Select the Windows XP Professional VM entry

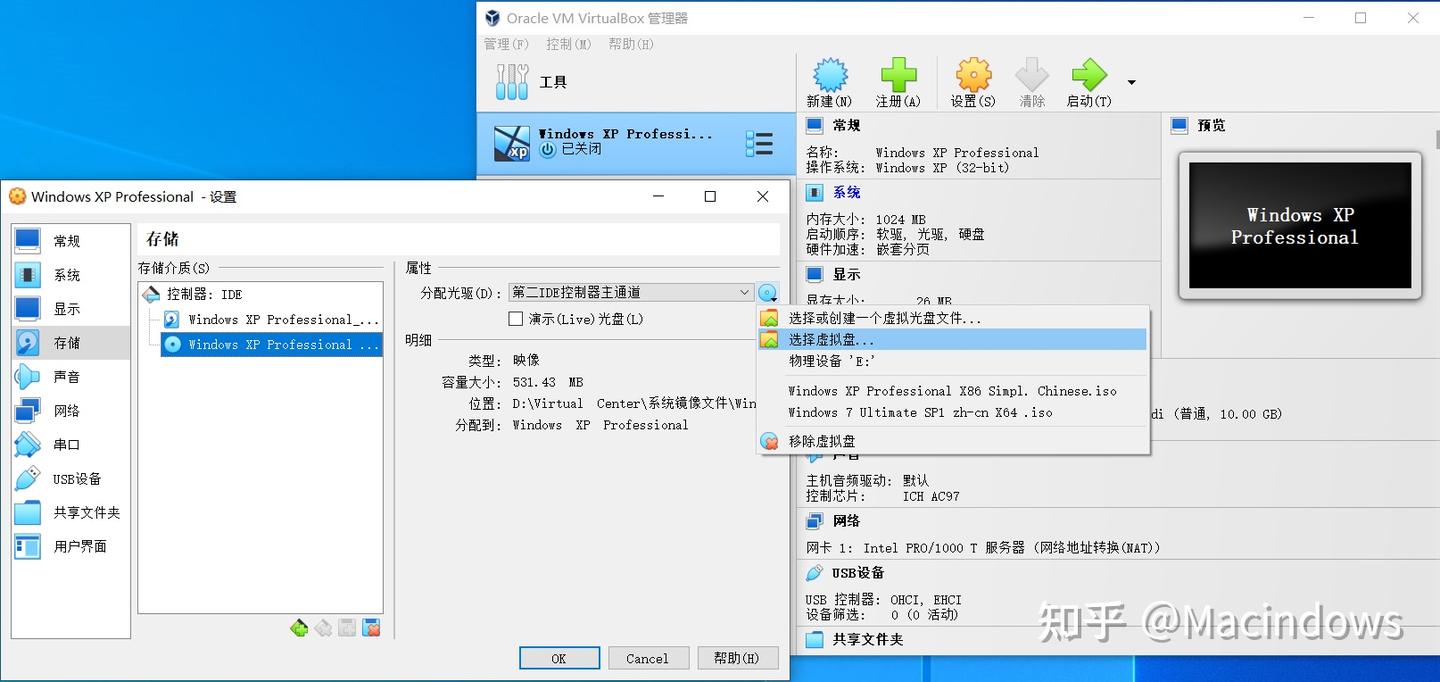(x=635, y=144)
